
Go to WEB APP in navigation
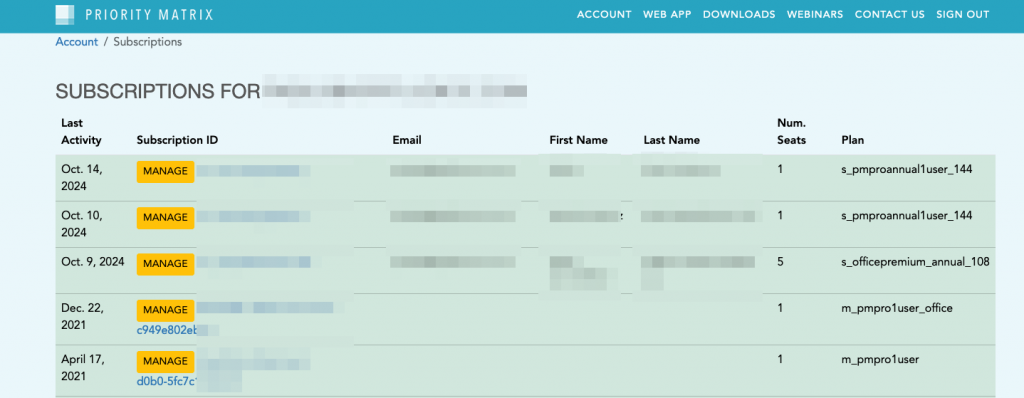(667, 14)
